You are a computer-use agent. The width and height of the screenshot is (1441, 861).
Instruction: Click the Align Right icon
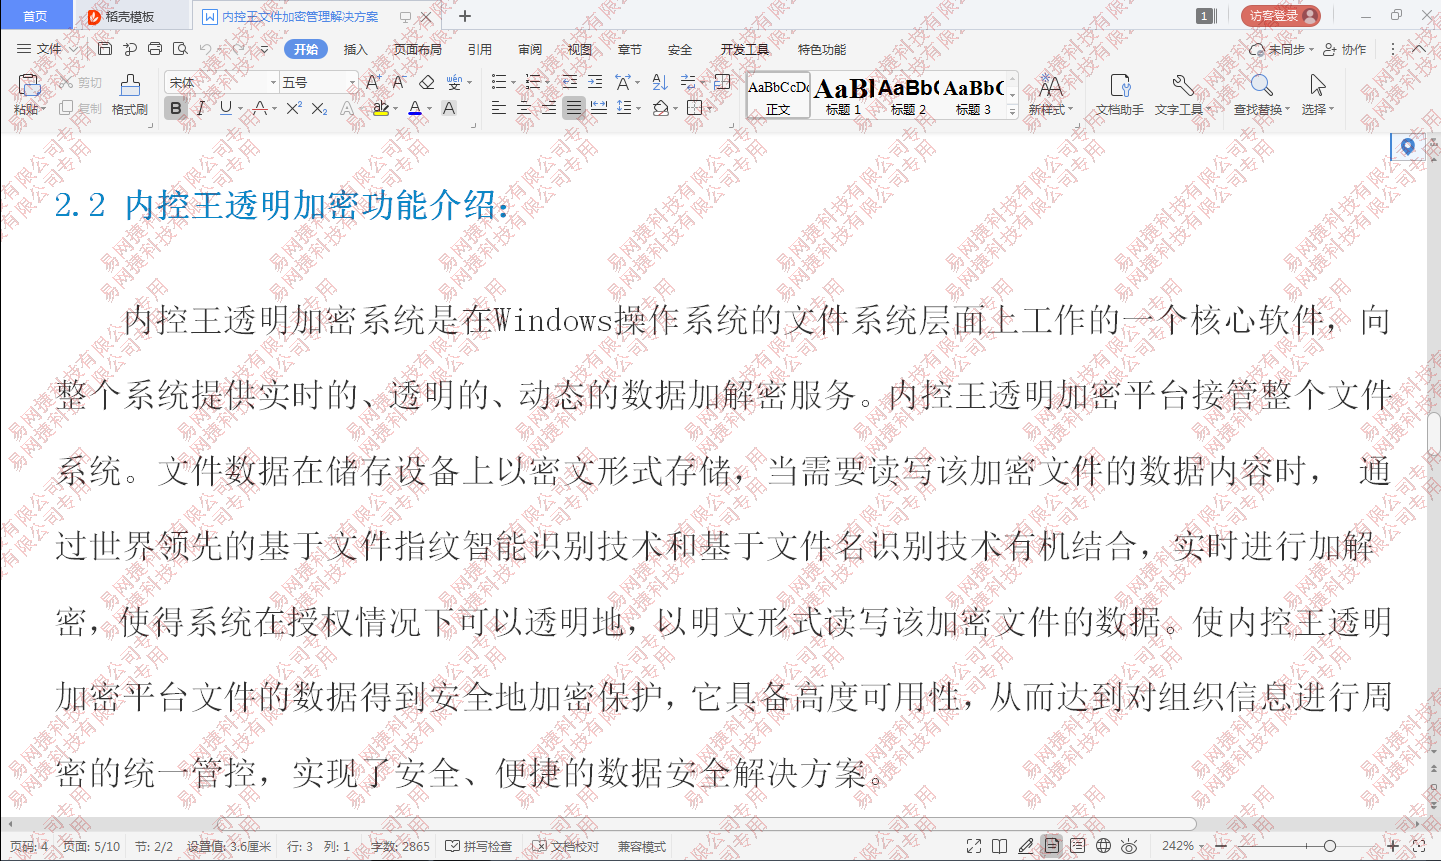pos(548,108)
